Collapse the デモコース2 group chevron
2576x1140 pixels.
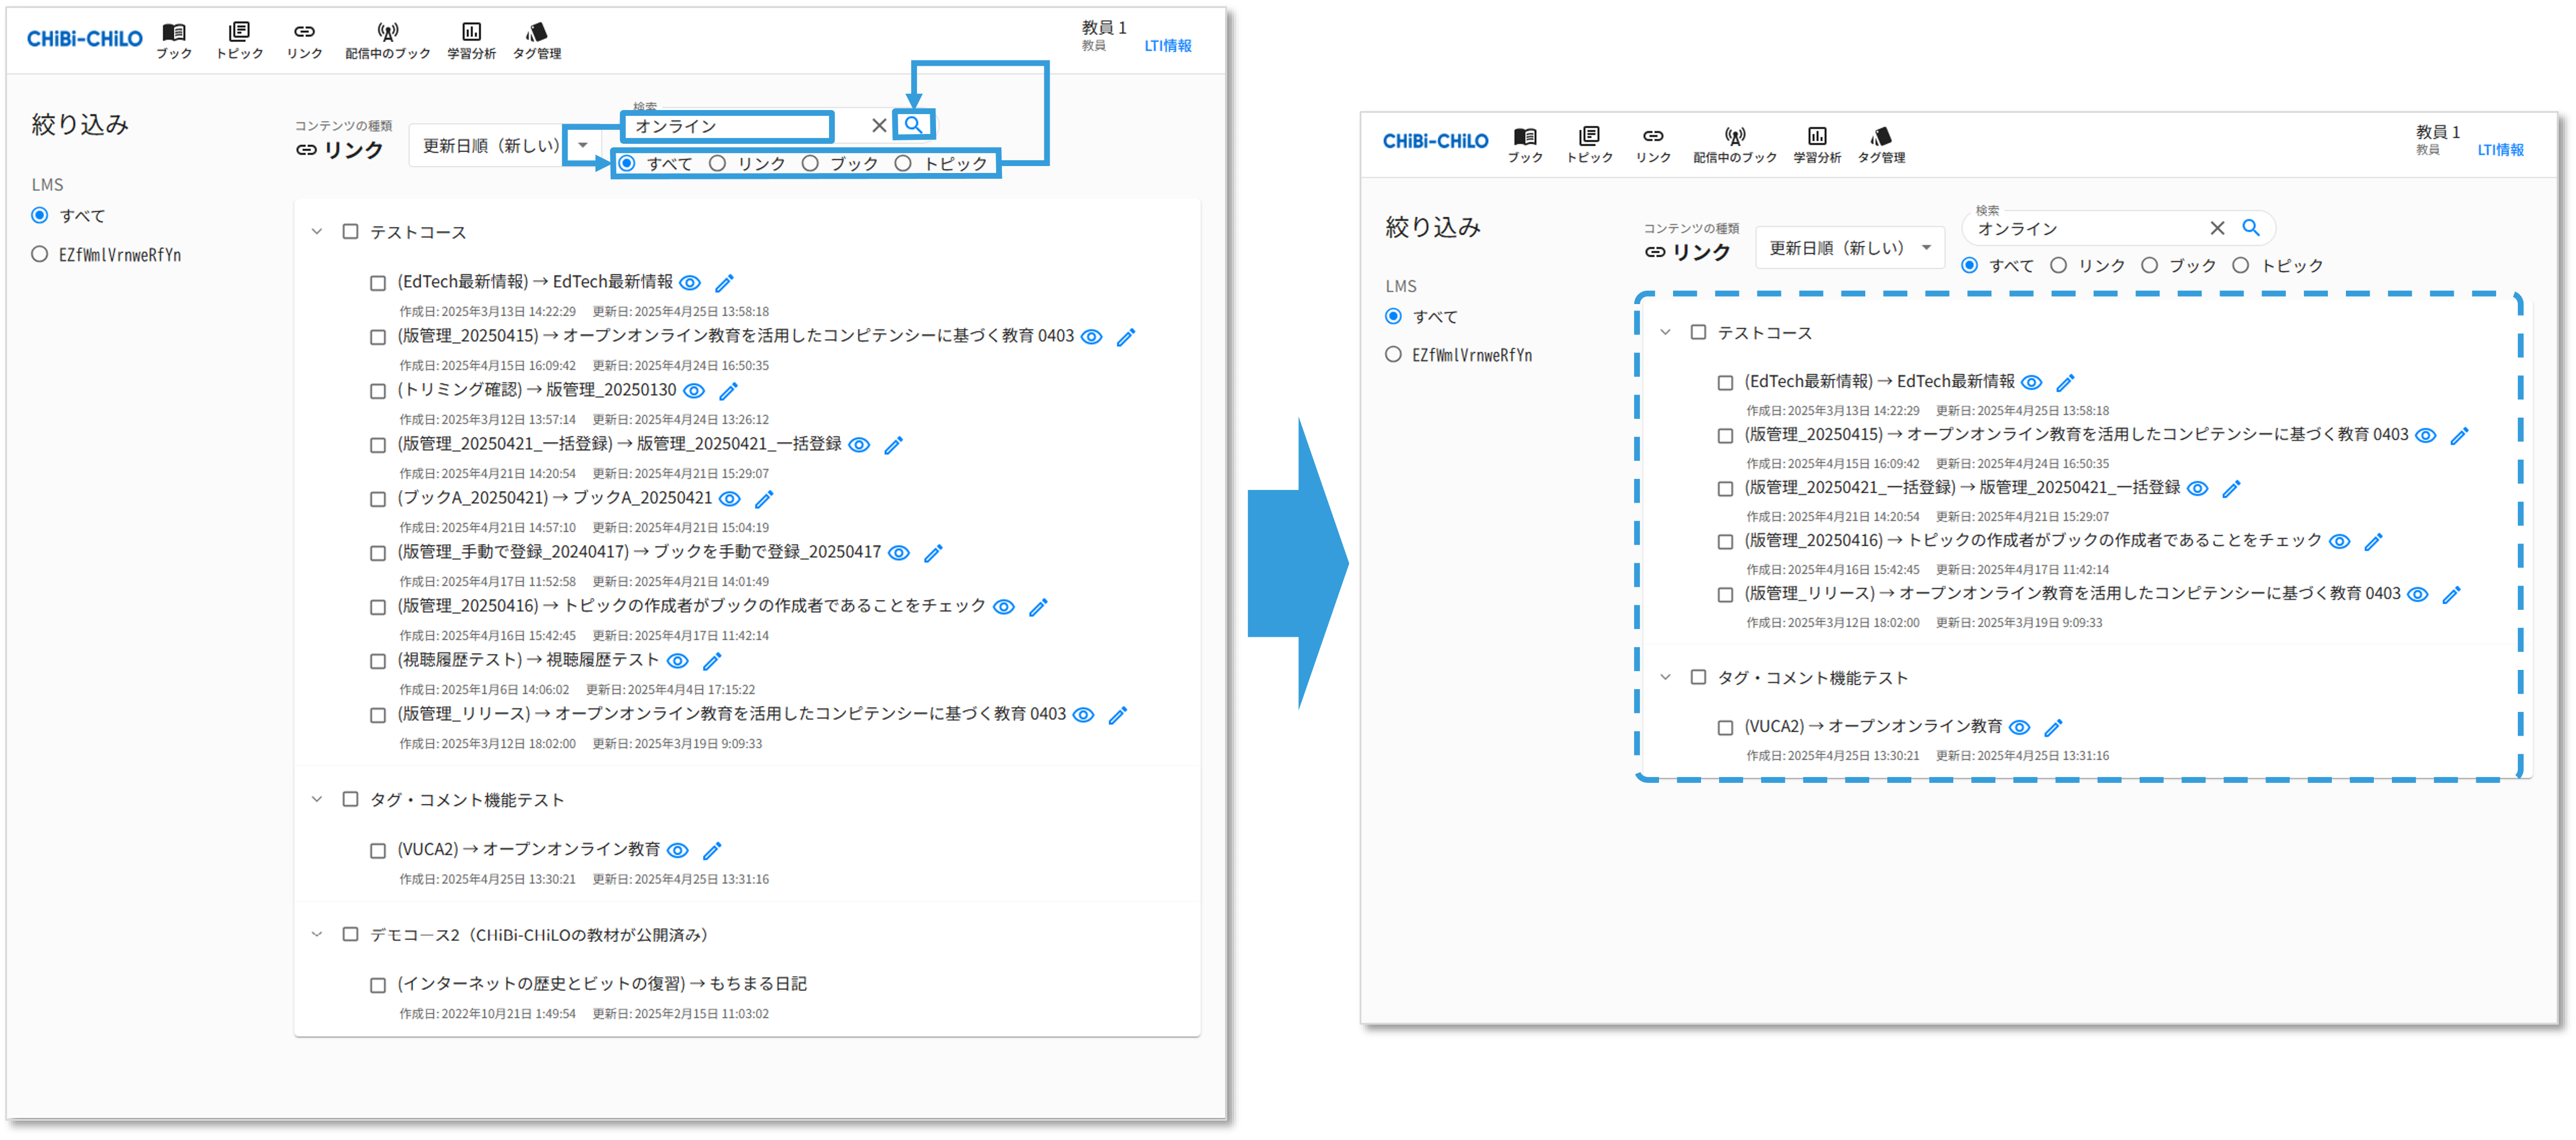coord(317,934)
